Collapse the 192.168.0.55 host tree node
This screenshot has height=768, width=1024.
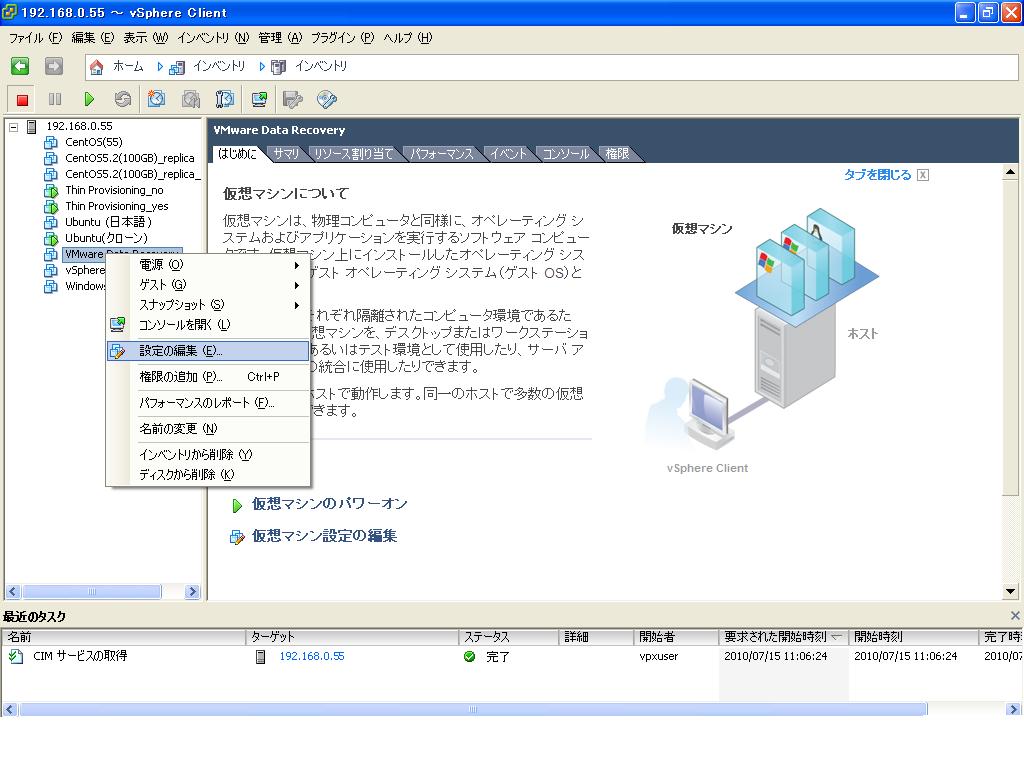point(13,127)
